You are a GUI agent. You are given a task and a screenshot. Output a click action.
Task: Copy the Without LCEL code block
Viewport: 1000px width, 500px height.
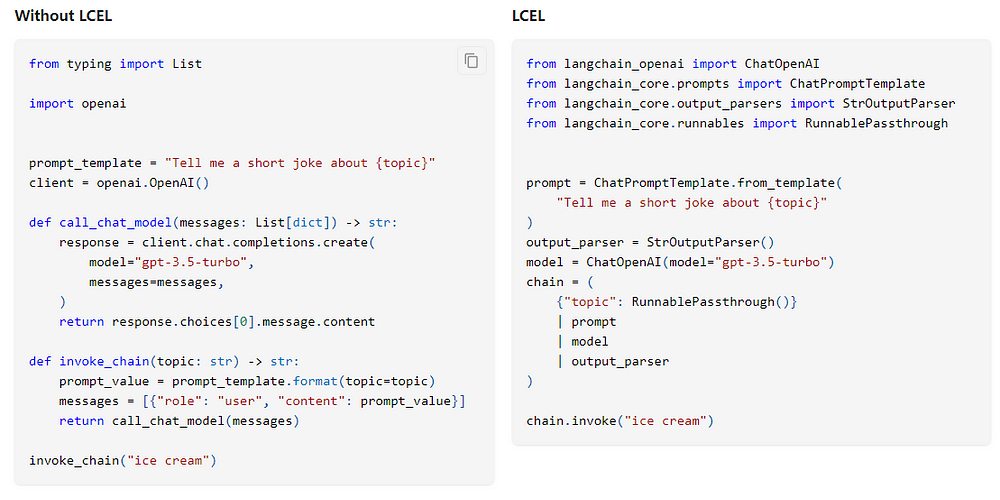click(471, 61)
